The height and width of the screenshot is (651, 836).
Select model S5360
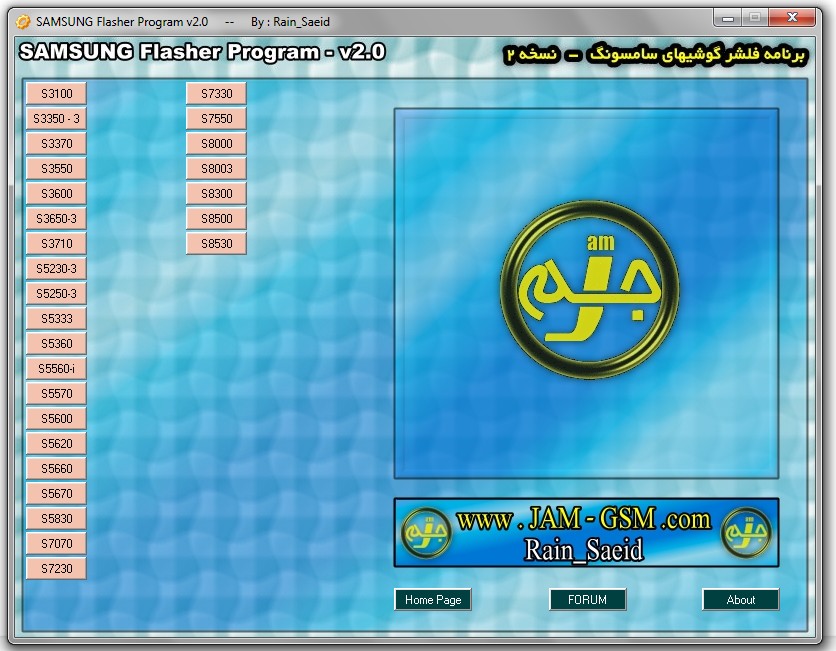pyautogui.click(x=57, y=344)
